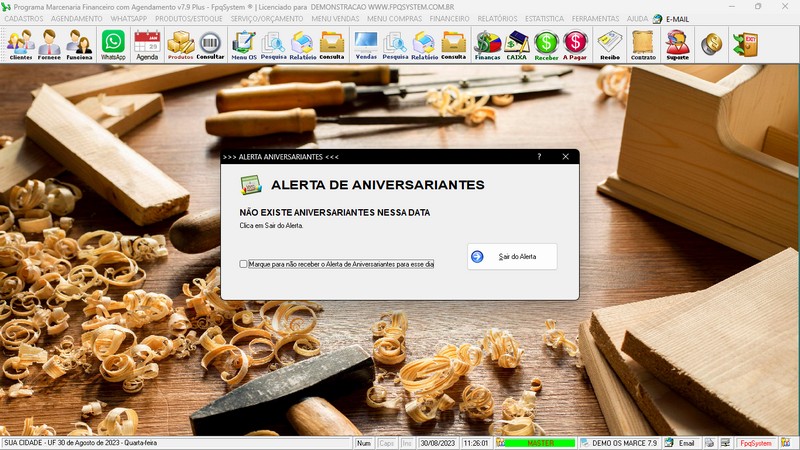800x450 pixels.
Task: Open the Suporte headset icon
Action: click(678, 44)
